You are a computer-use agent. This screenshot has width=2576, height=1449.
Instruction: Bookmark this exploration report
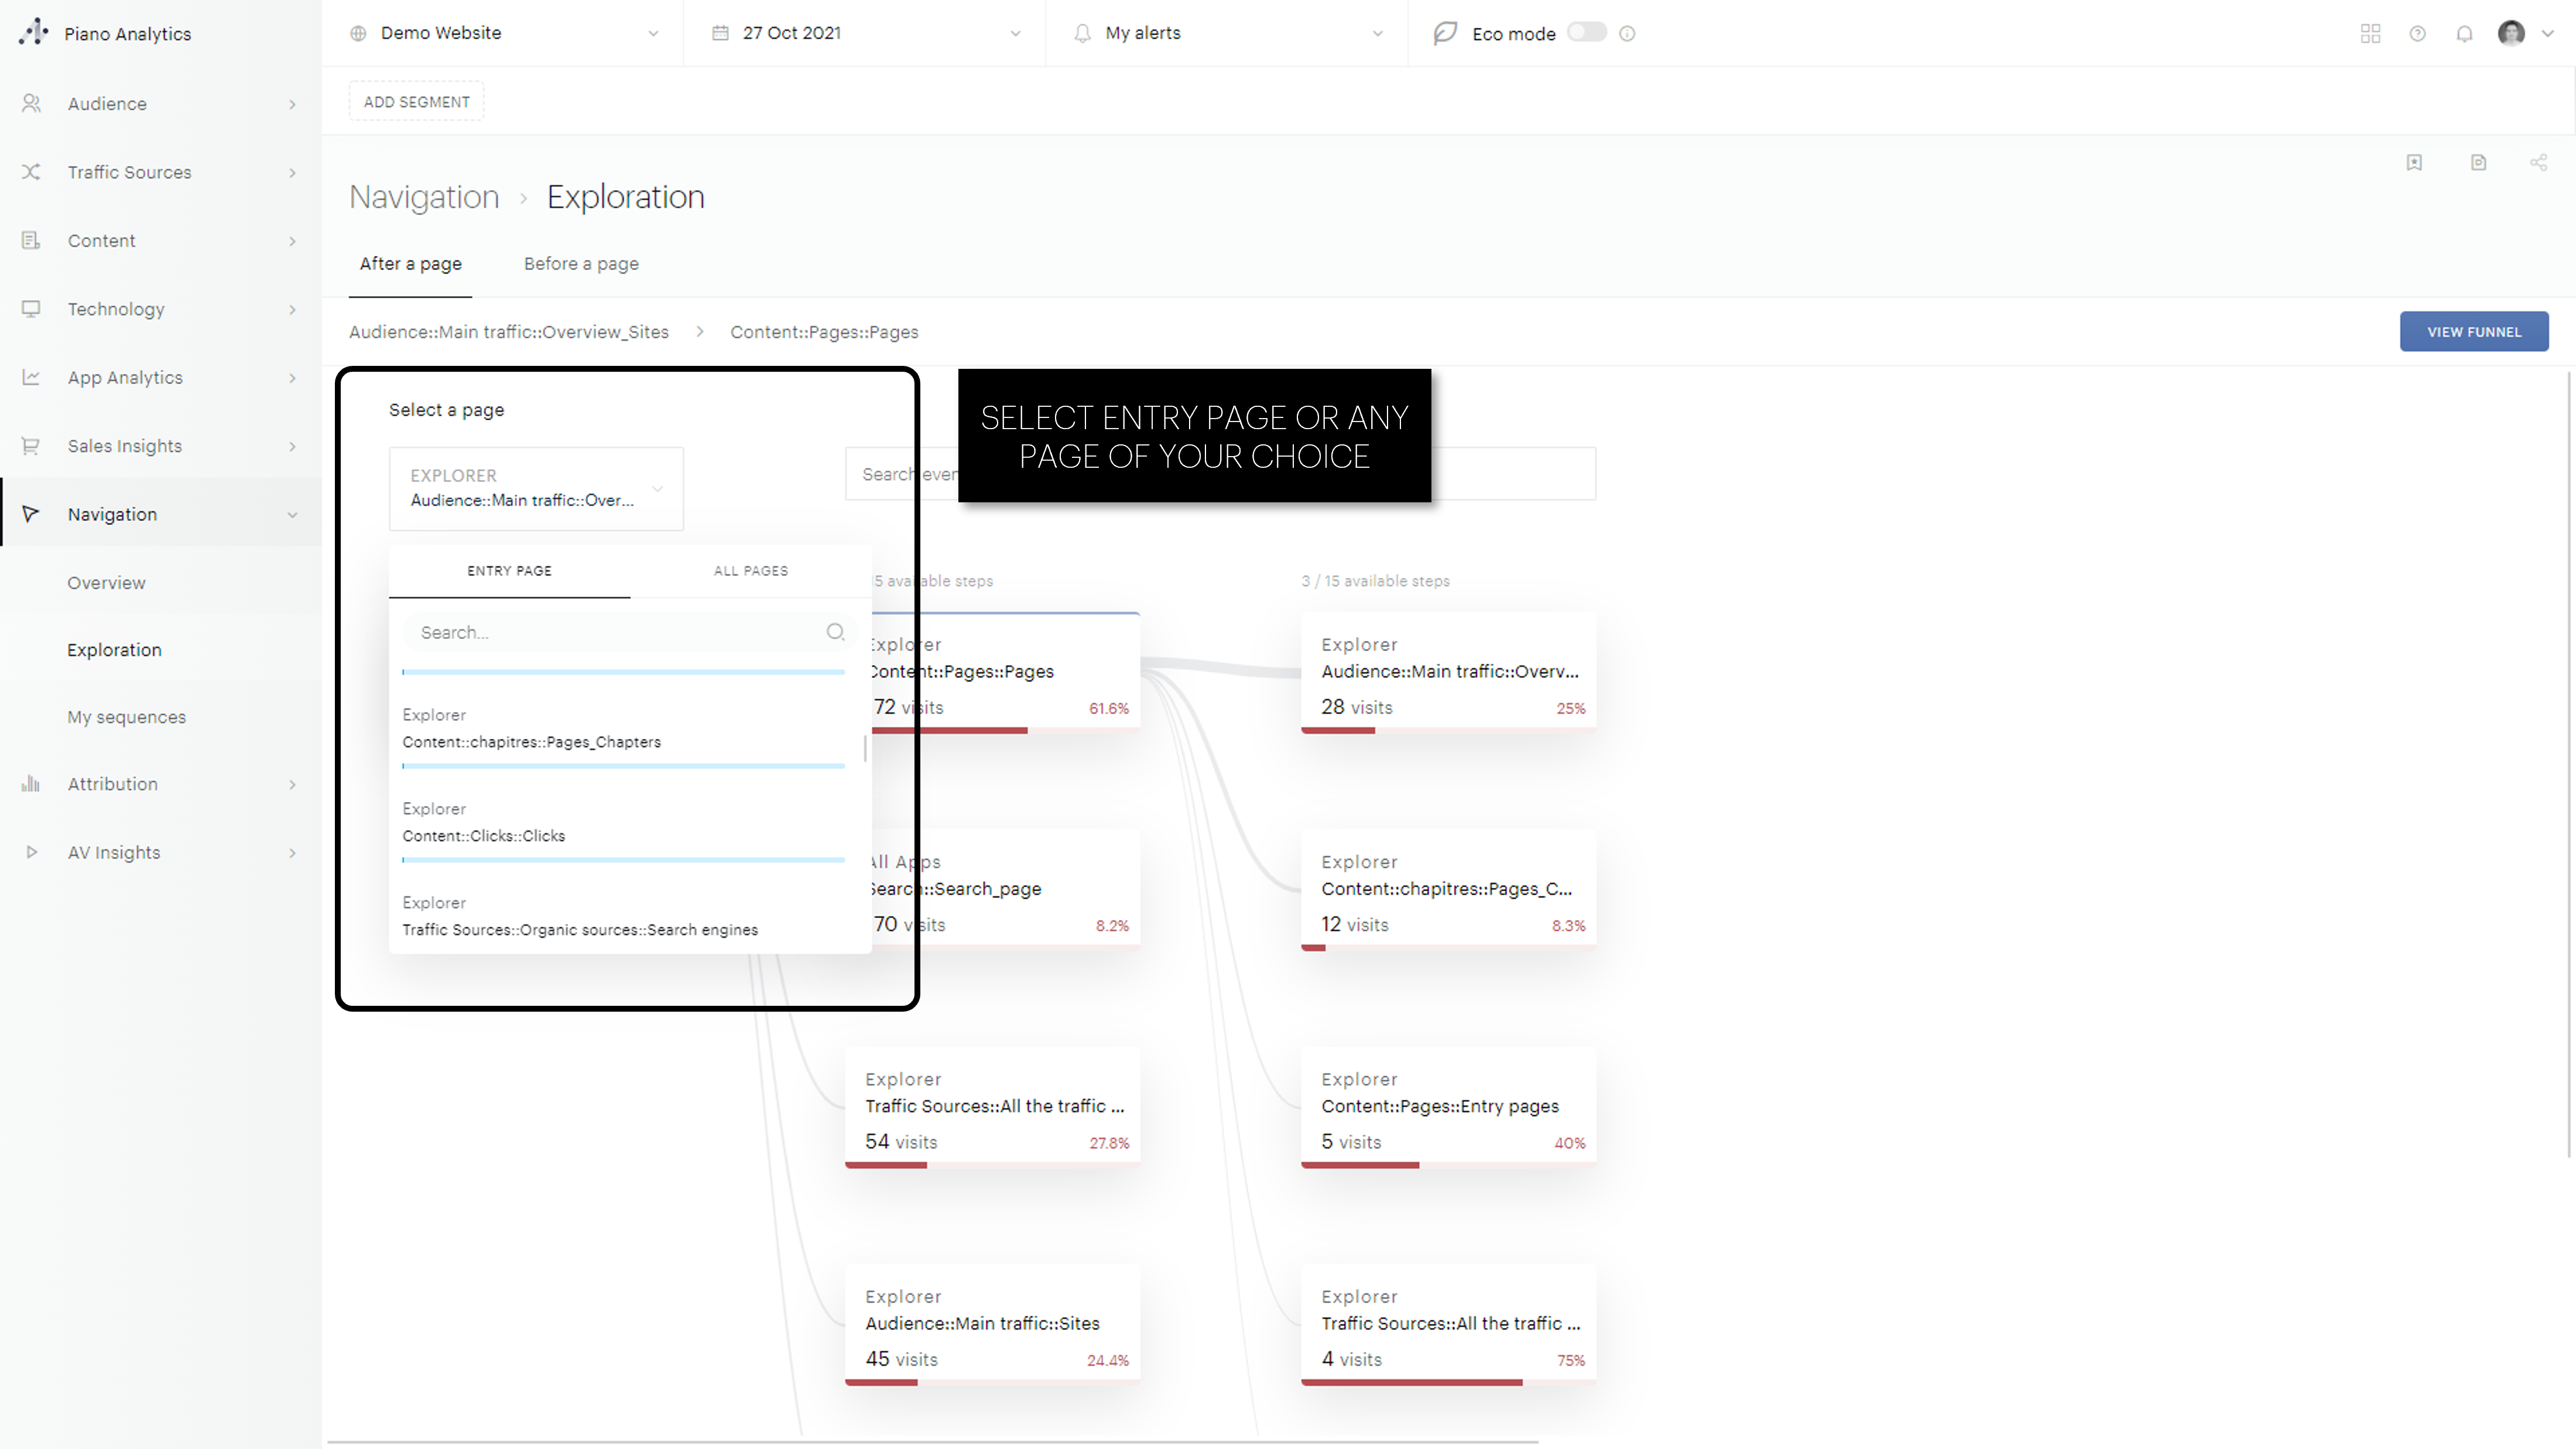[2415, 162]
